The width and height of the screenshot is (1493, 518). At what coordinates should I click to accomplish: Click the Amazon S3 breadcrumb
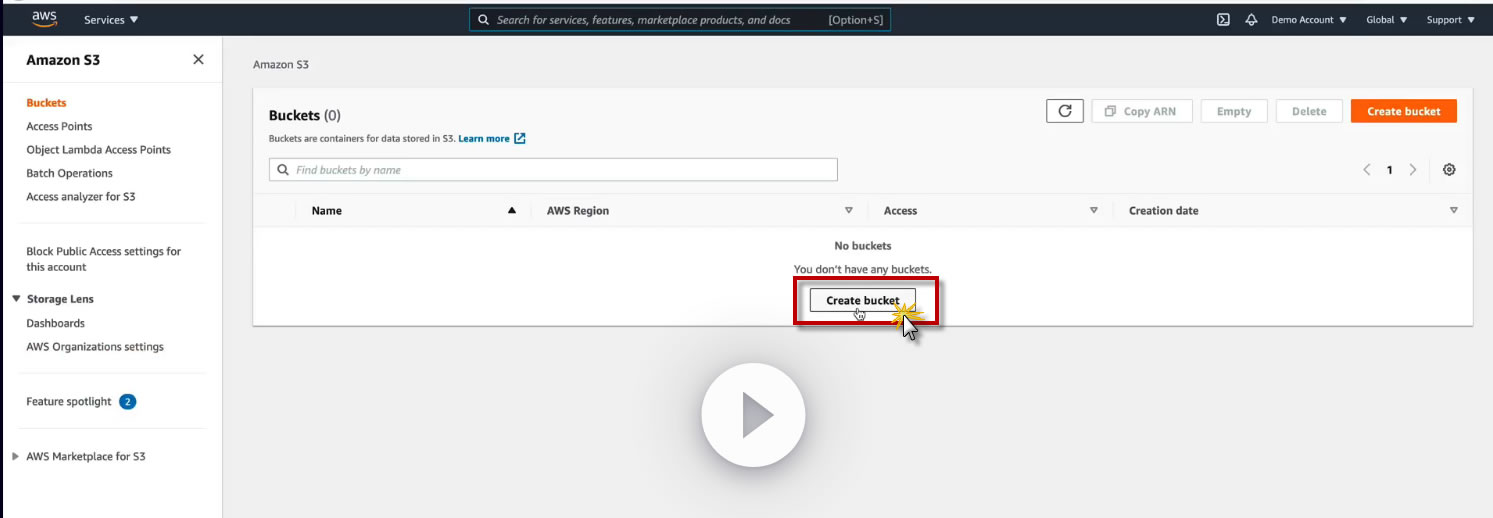(x=281, y=65)
